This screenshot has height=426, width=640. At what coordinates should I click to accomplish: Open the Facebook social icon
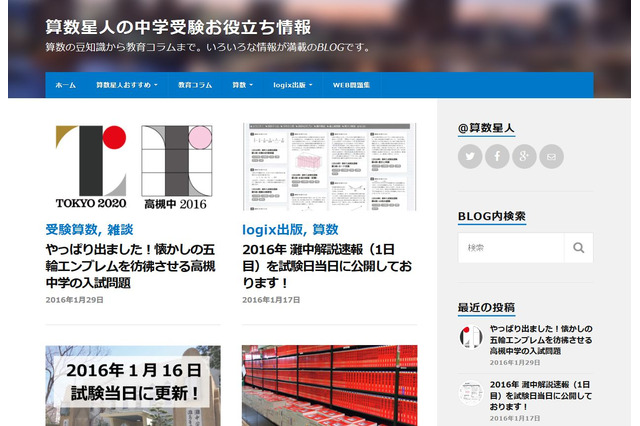tap(497, 156)
